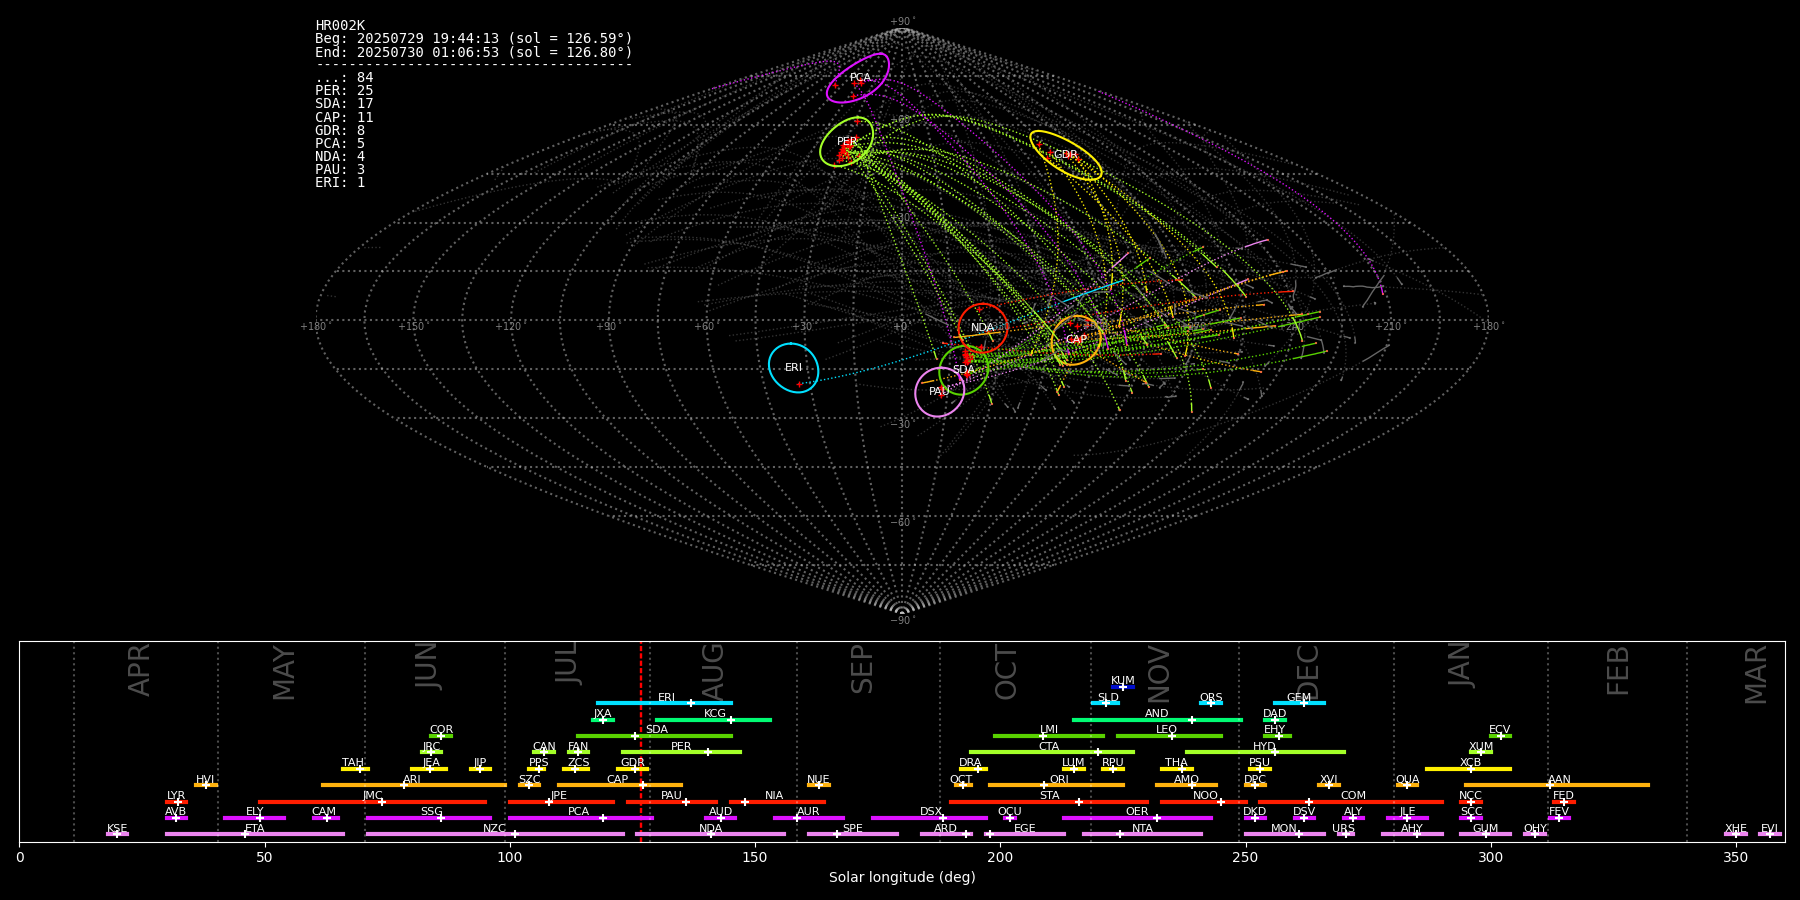The image size is (1800, 900).
Task: Click the yellow GDR radiant ellipse on sky map
Action: [1066, 155]
